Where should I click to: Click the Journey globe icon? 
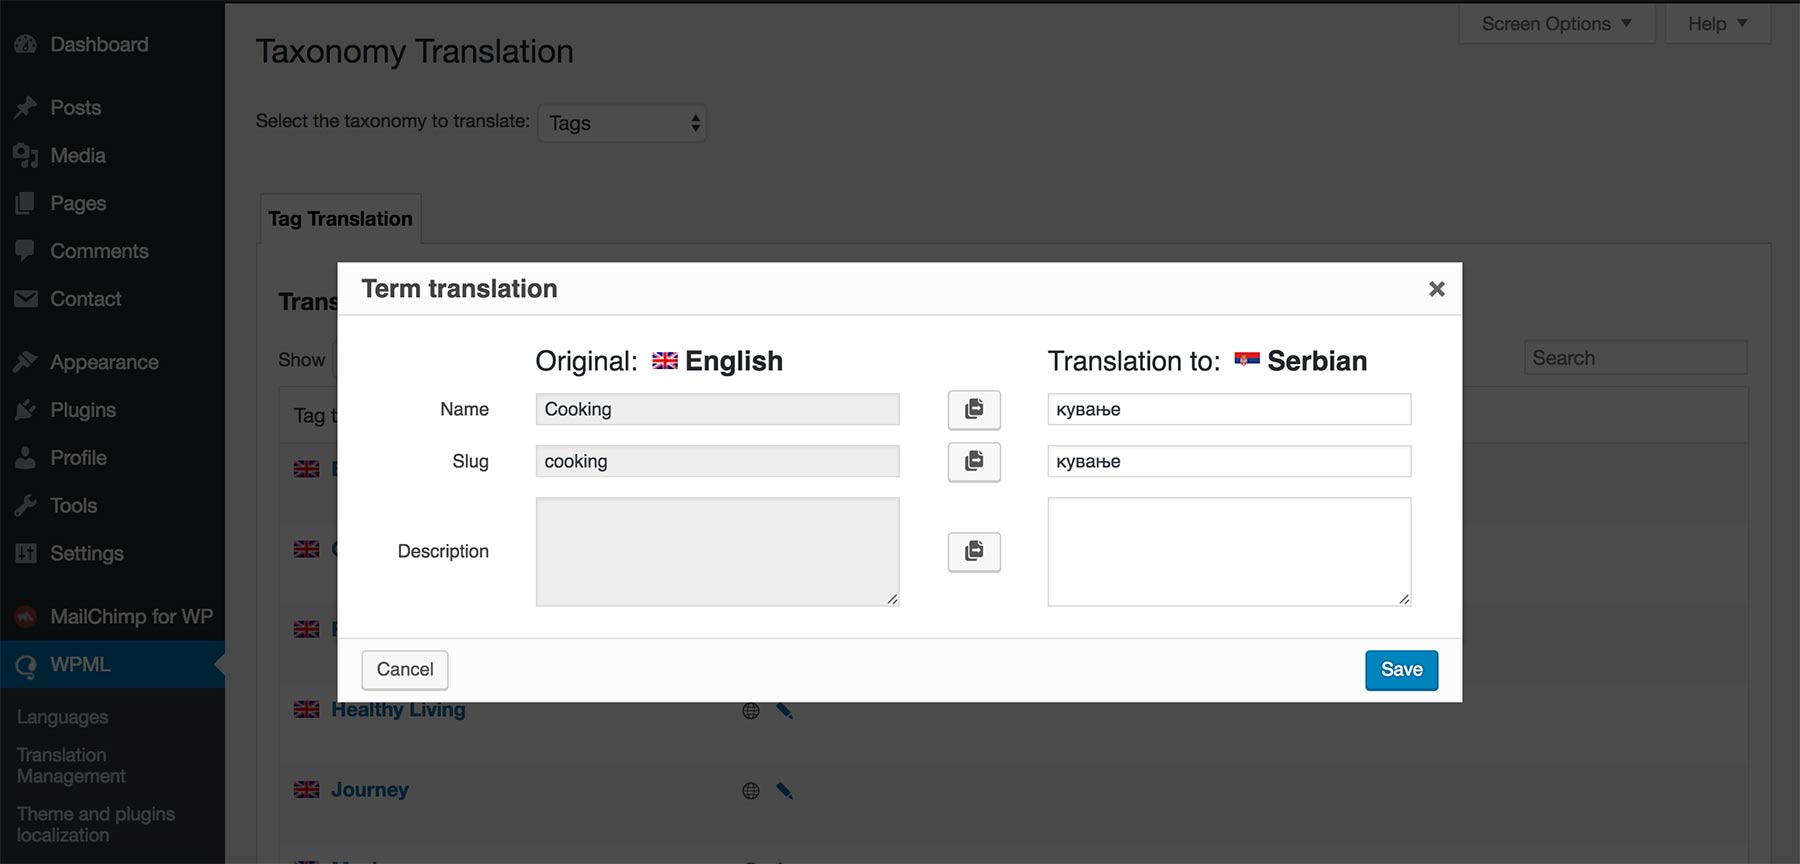(x=751, y=791)
